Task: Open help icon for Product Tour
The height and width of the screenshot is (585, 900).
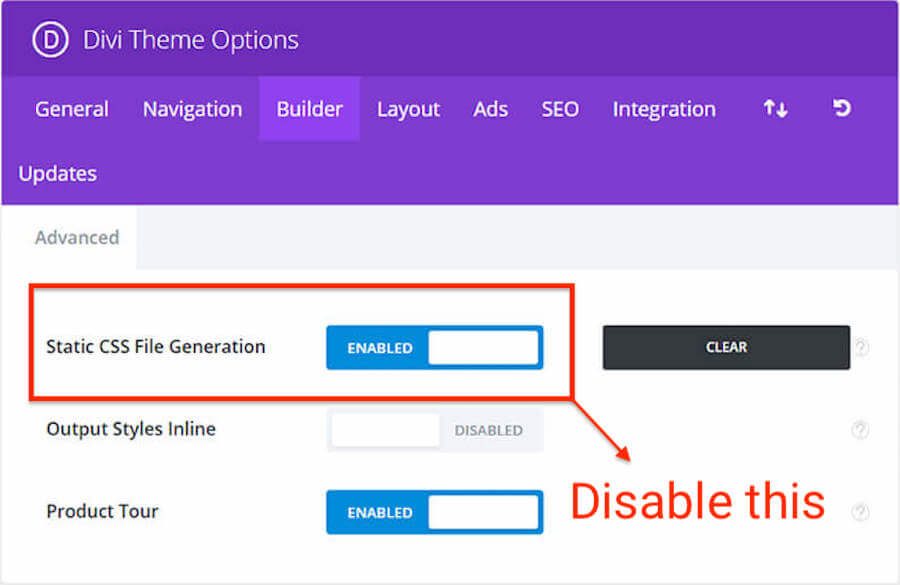Action: point(860,512)
